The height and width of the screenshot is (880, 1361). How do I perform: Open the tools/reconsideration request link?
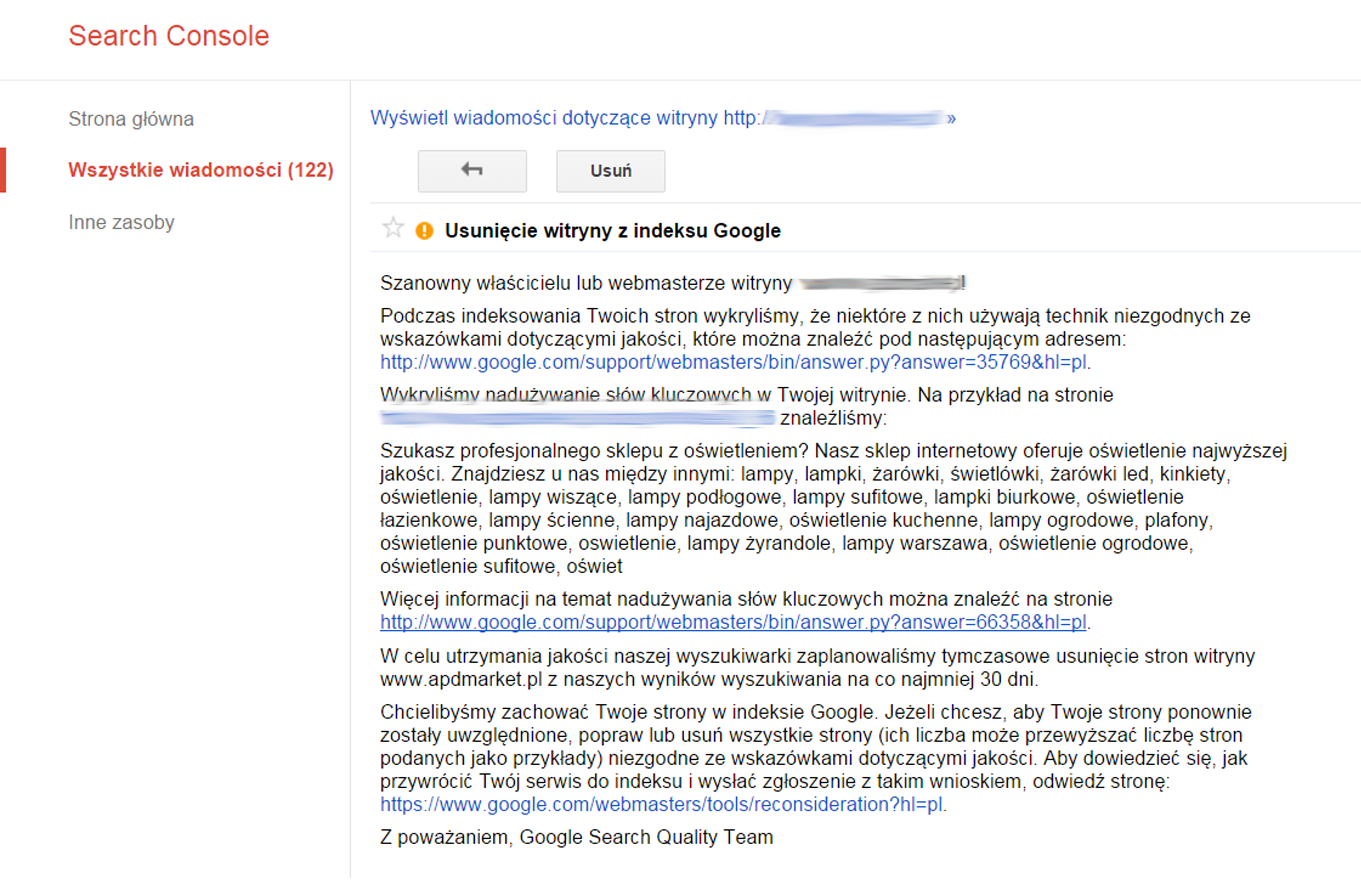(662, 804)
